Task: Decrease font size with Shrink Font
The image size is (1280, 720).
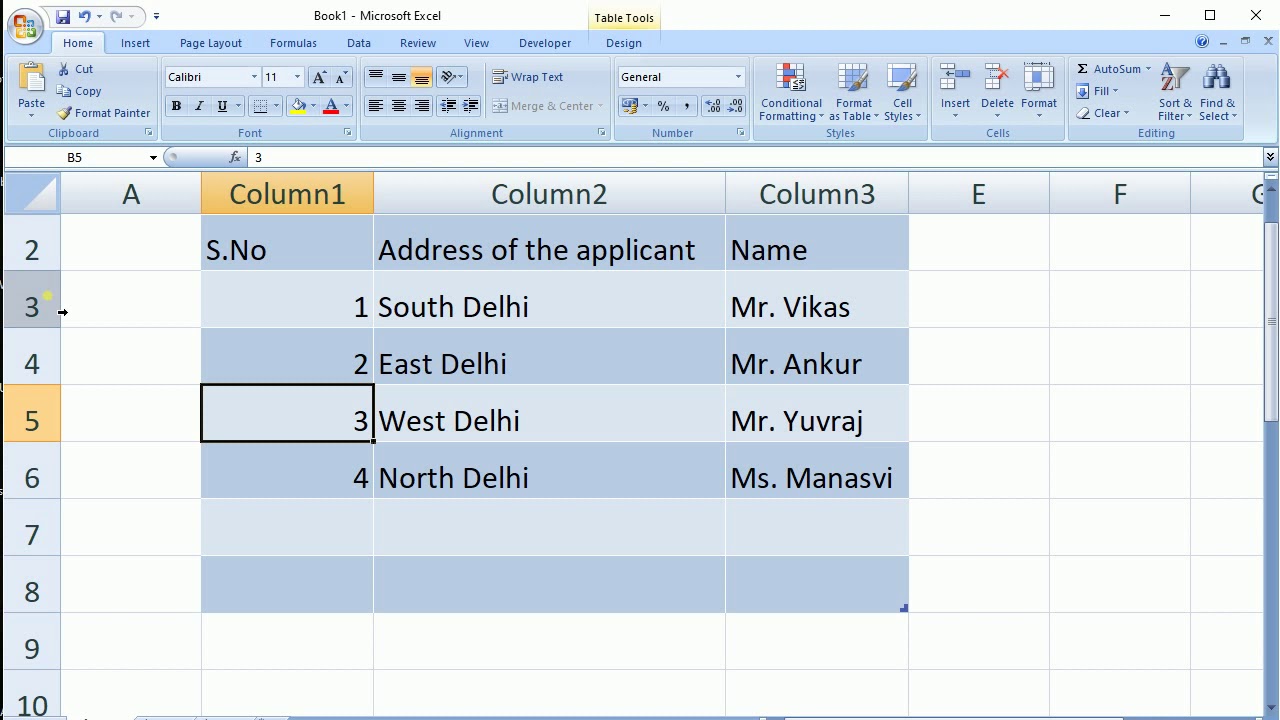Action: coord(341,77)
